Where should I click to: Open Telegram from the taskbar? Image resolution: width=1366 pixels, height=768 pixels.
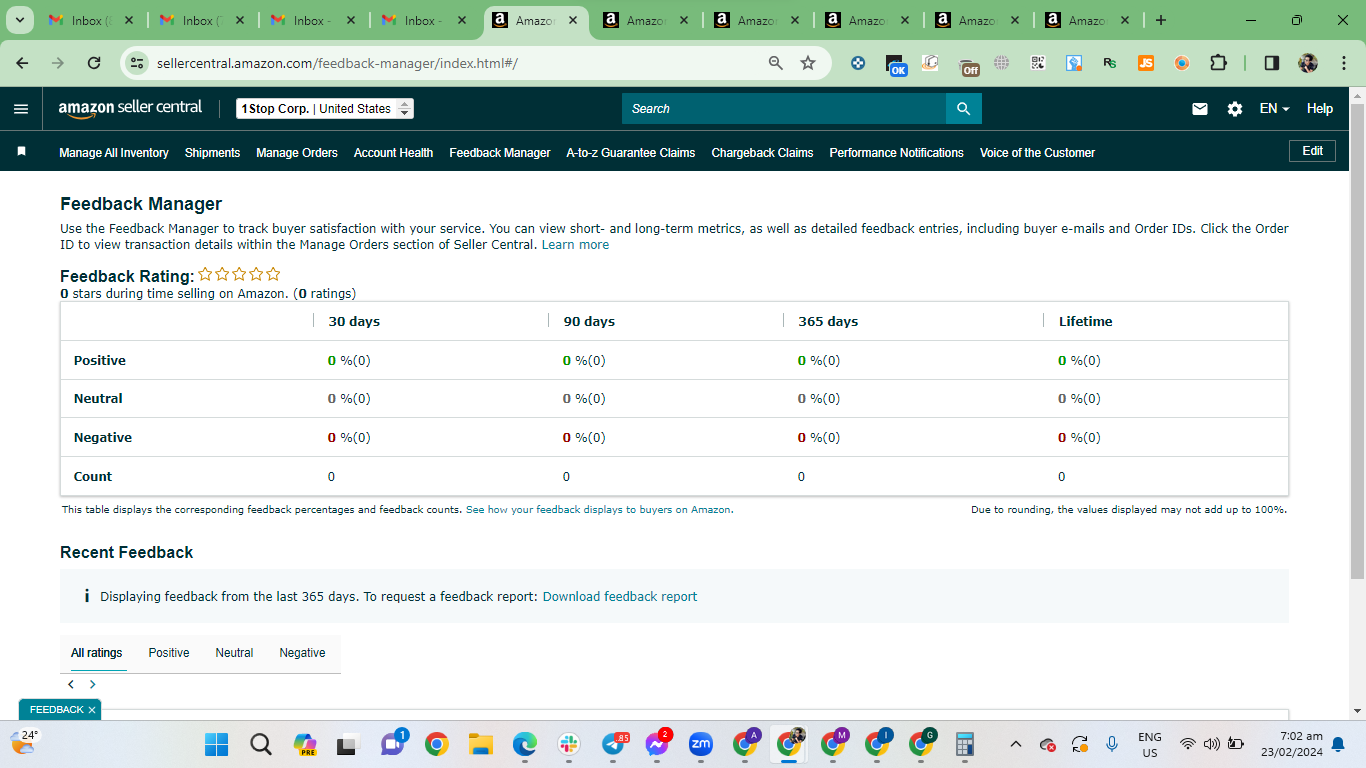614,744
